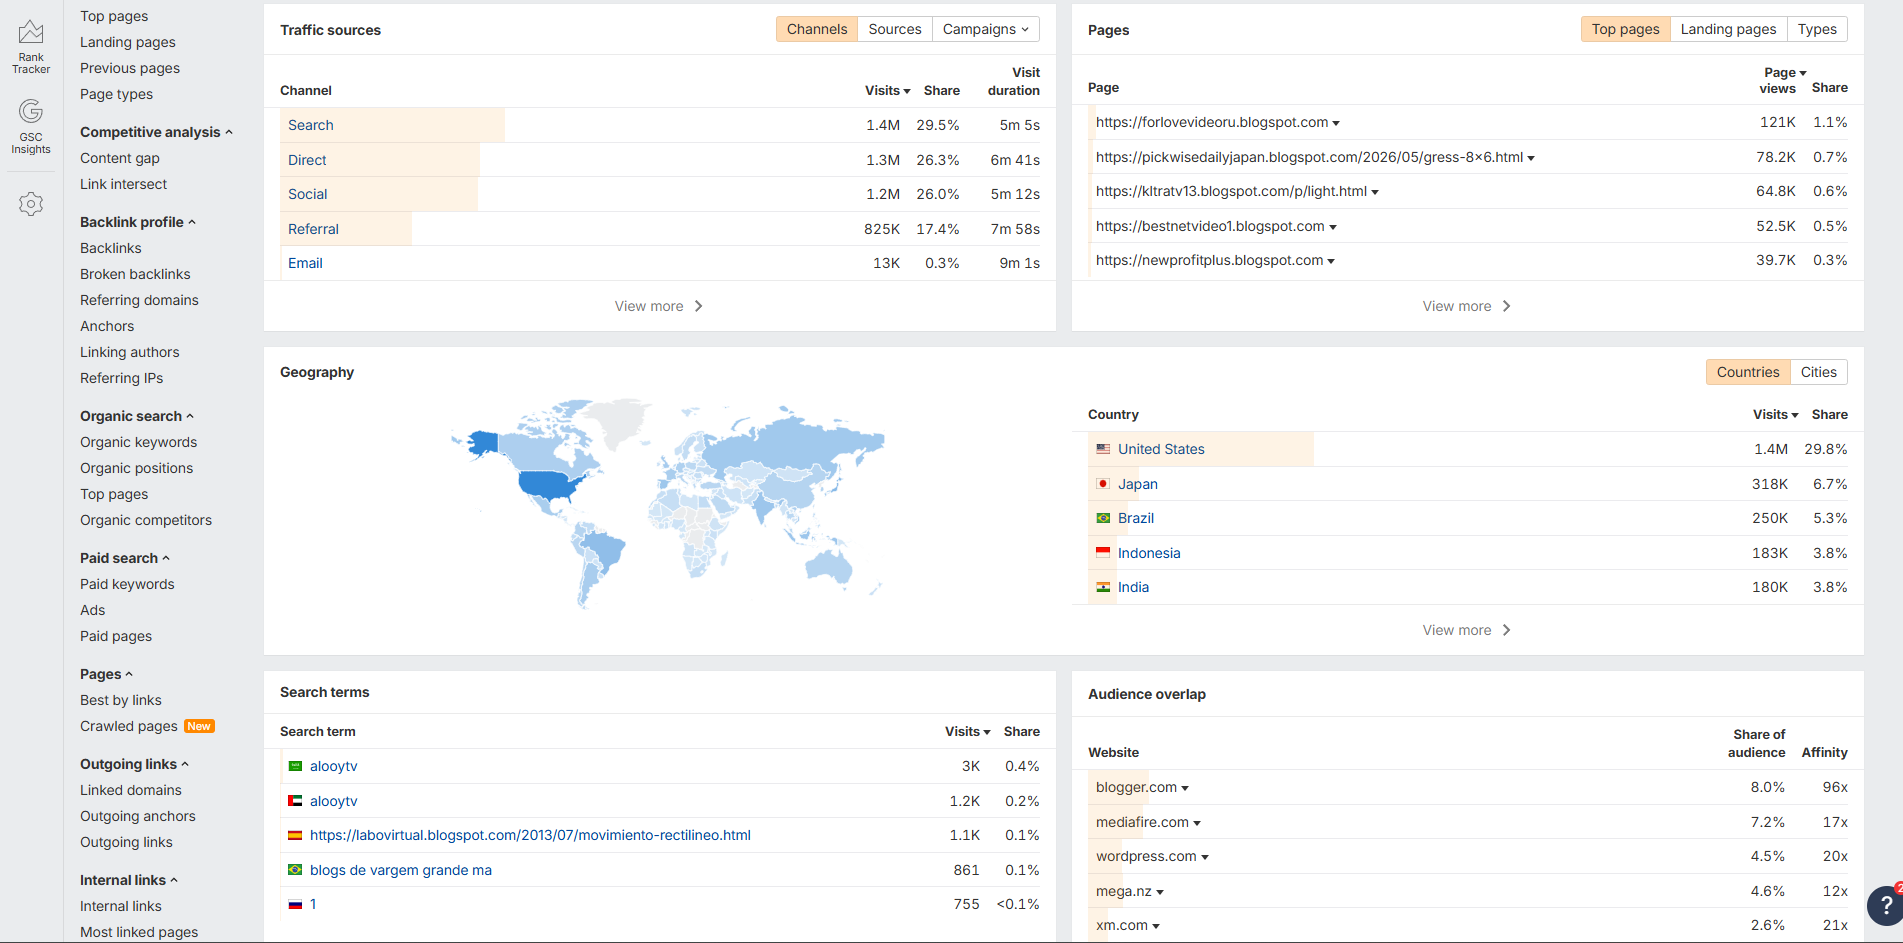Click the India flag icon
Screen dimensions: 1903x943
click(x=1103, y=587)
